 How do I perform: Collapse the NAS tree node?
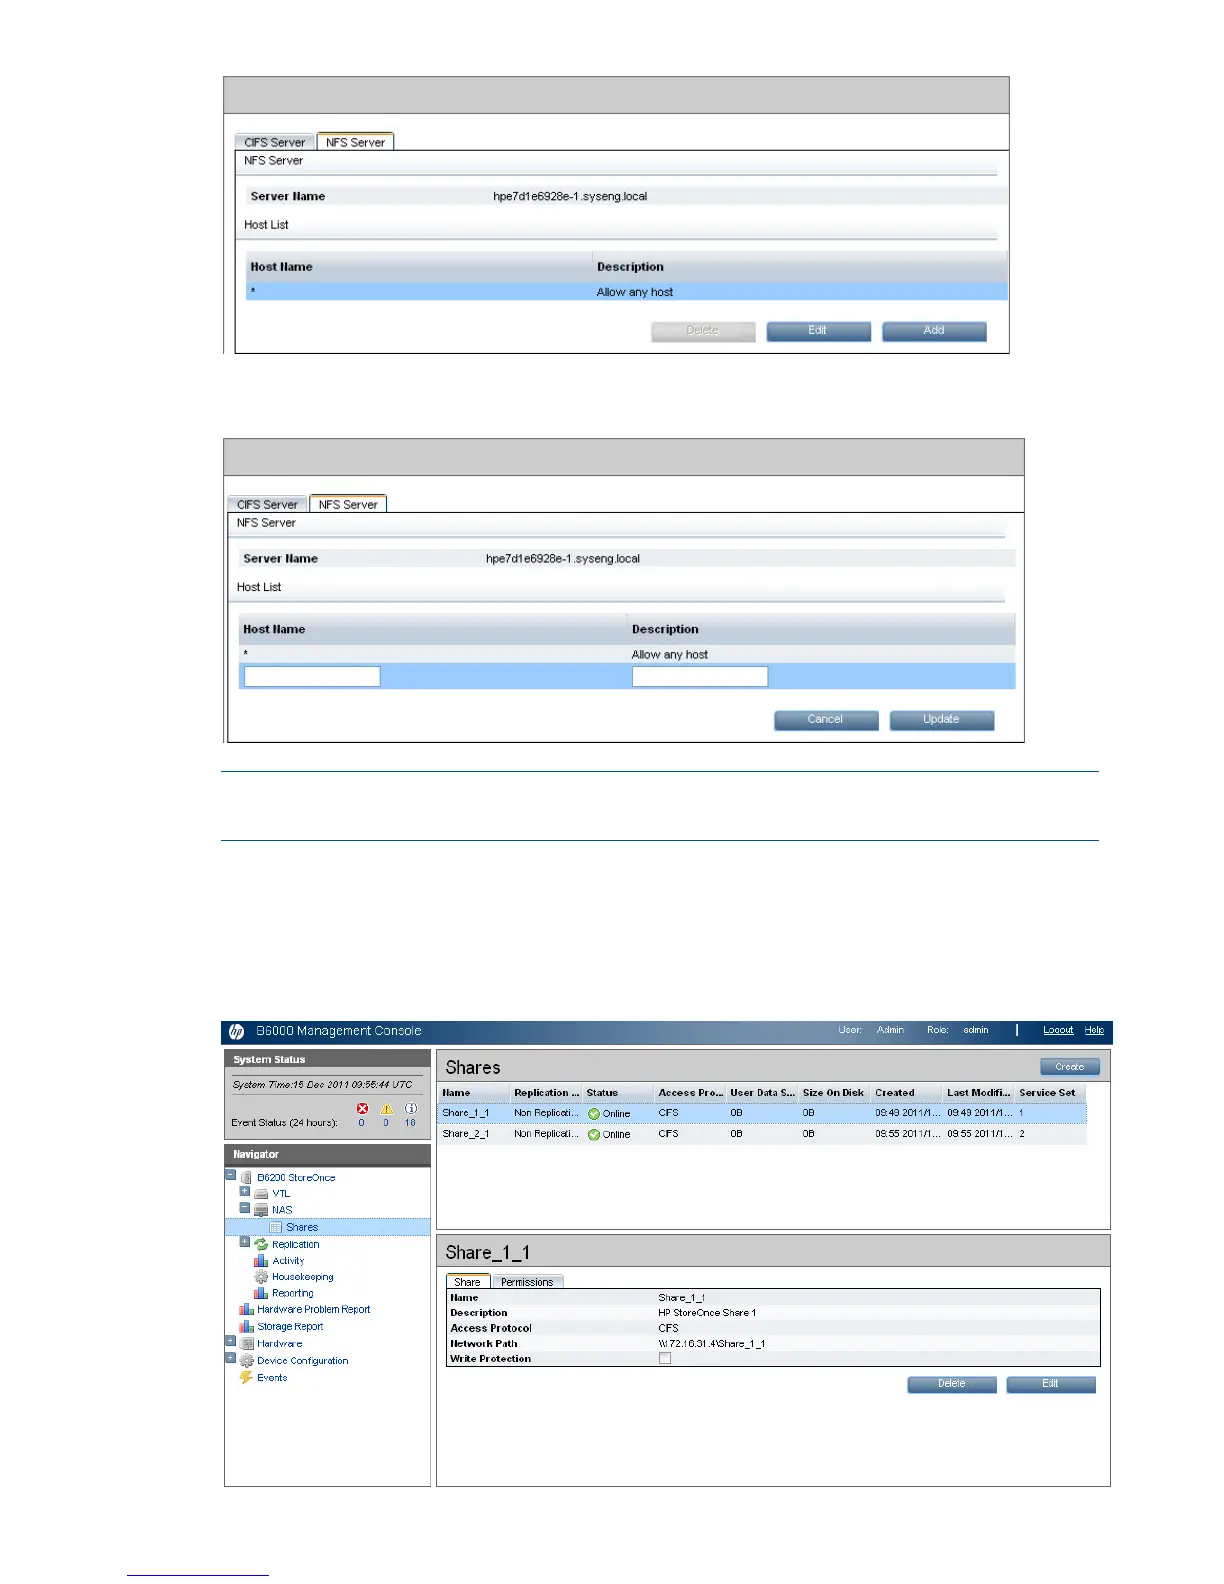point(245,1208)
